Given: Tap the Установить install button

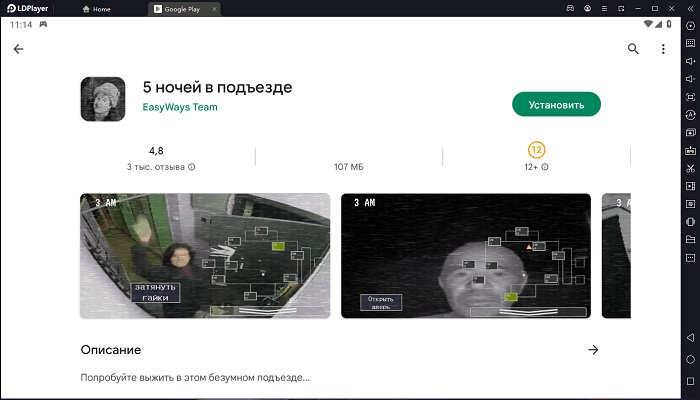Looking at the screenshot, I should [556, 104].
